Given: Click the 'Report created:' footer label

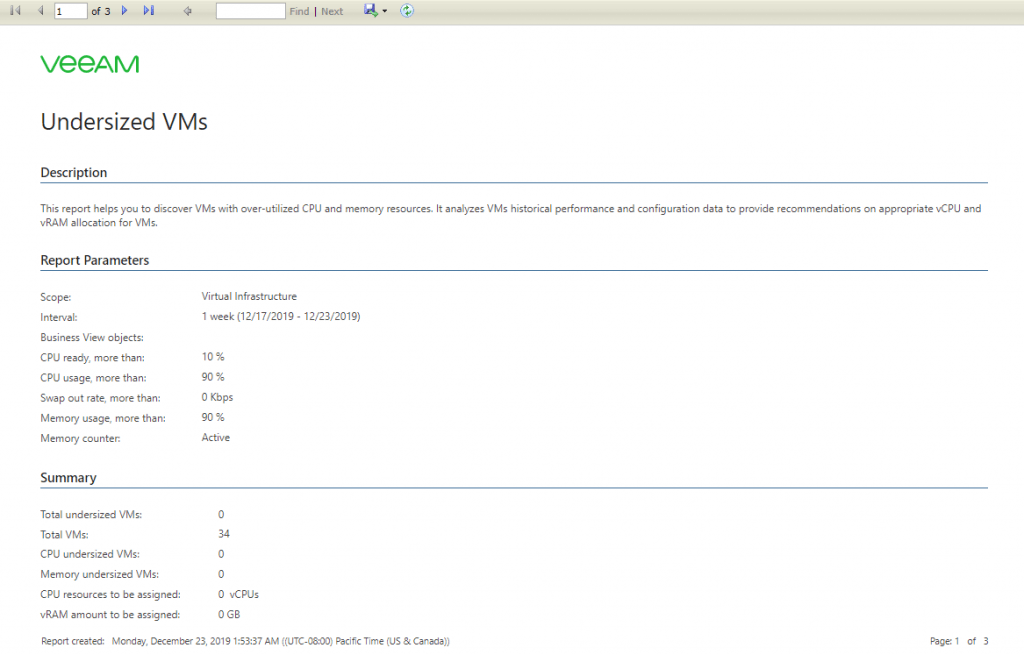Looking at the screenshot, I should pyautogui.click(x=72, y=641).
